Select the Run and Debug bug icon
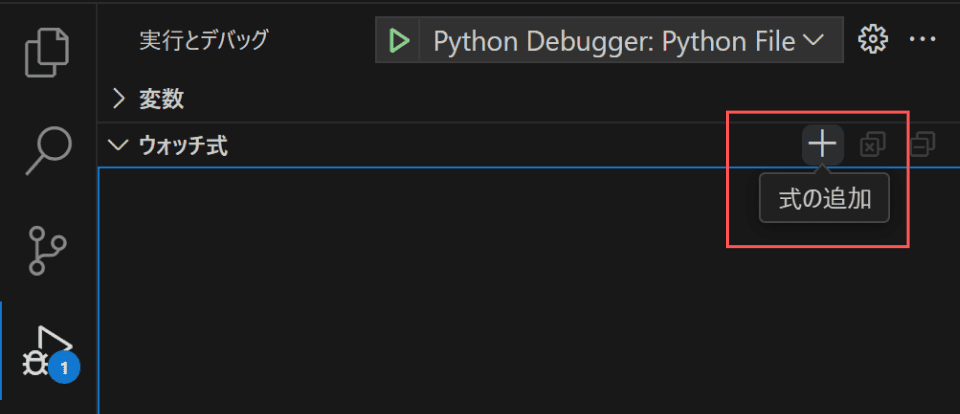 tap(48, 352)
